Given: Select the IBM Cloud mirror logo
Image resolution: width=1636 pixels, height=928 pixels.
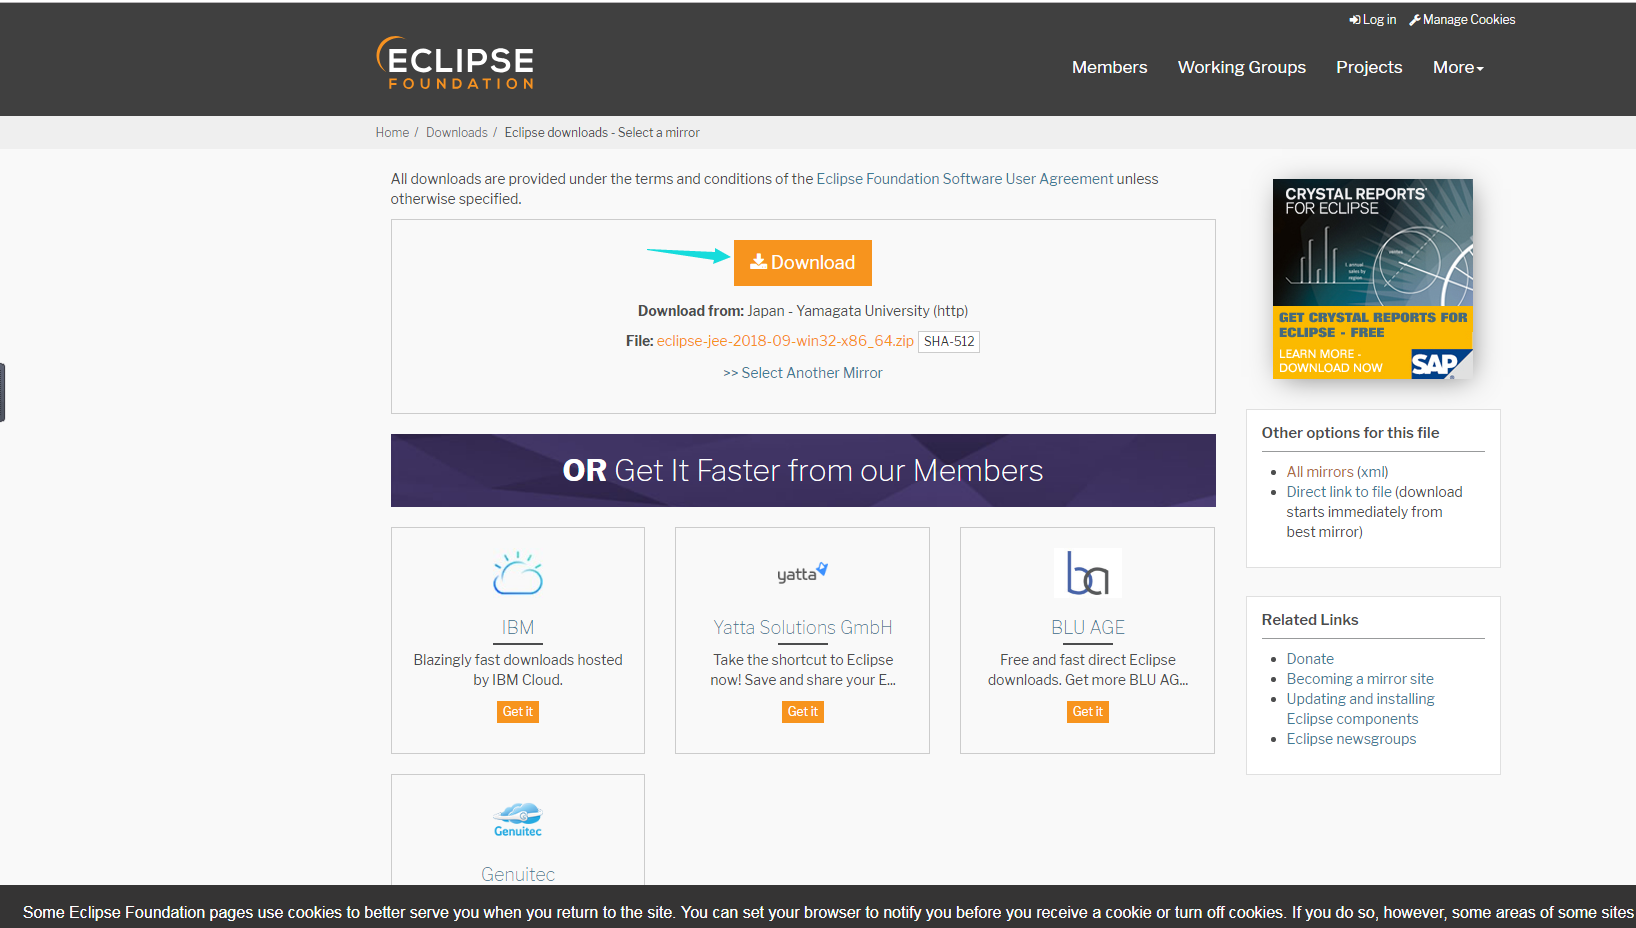Looking at the screenshot, I should pos(517,573).
